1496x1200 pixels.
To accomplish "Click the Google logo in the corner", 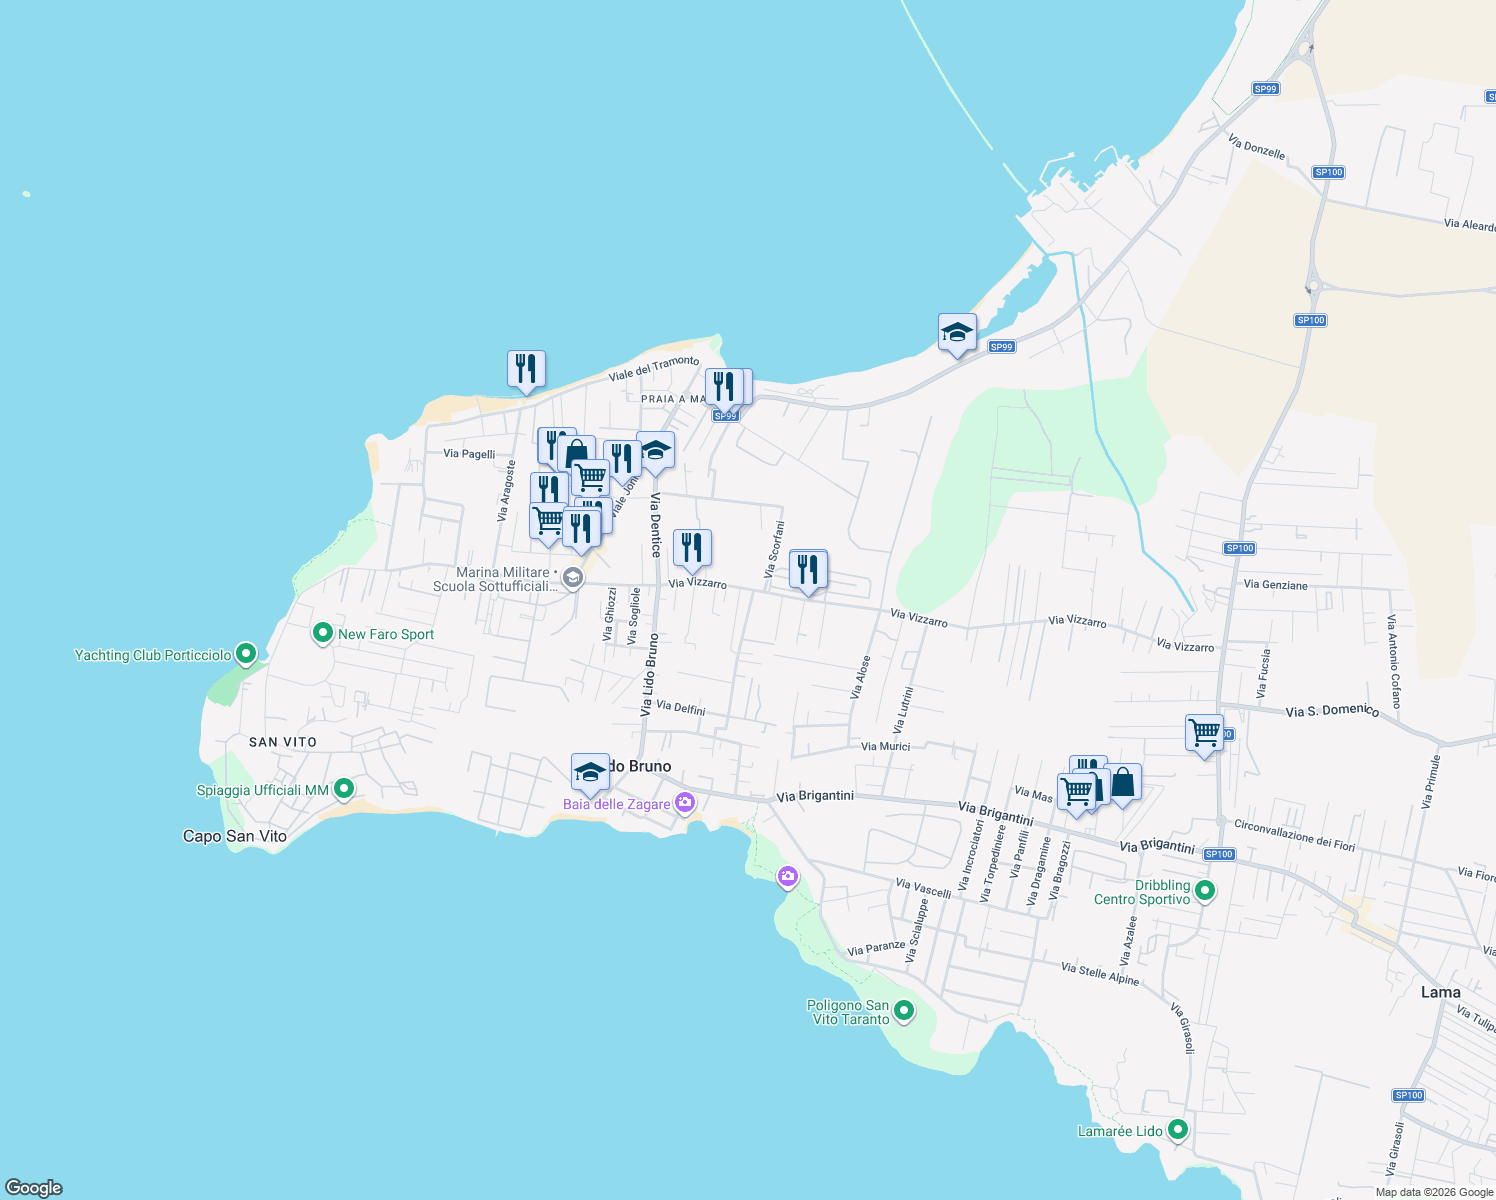I will point(35,1188).
